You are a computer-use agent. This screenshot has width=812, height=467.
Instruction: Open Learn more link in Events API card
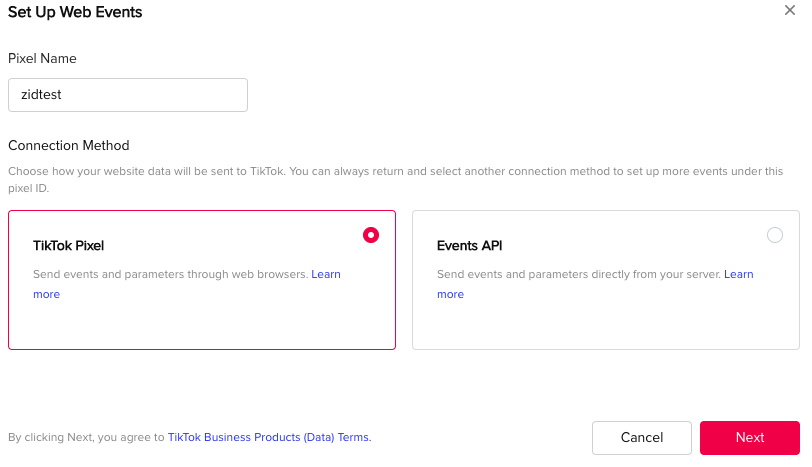[739, 274]
